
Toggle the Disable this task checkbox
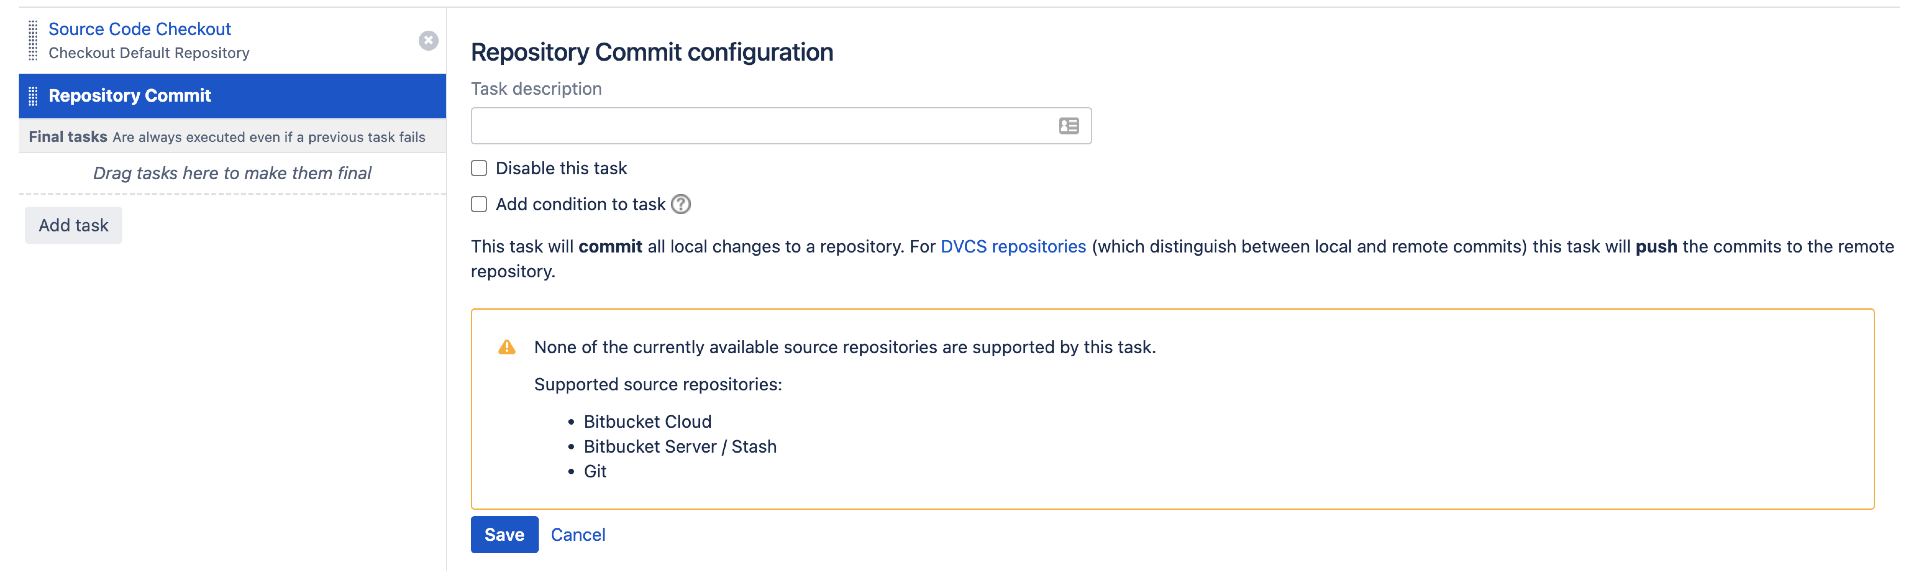pos(479,168)
